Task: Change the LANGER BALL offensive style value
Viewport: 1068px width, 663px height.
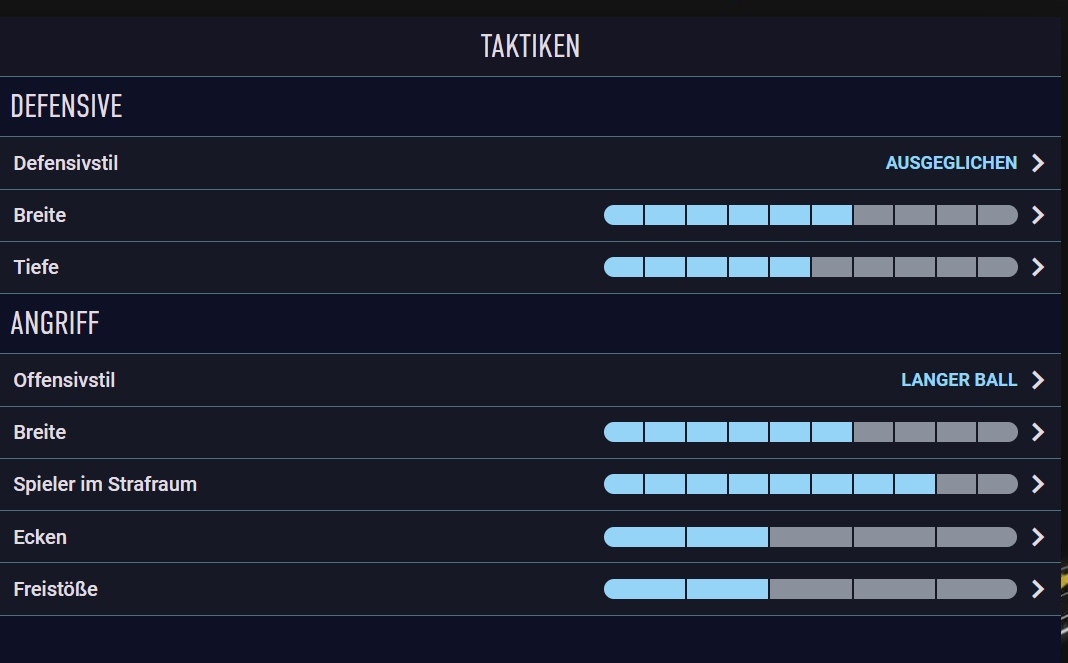Action: click(x=959, y=380)
